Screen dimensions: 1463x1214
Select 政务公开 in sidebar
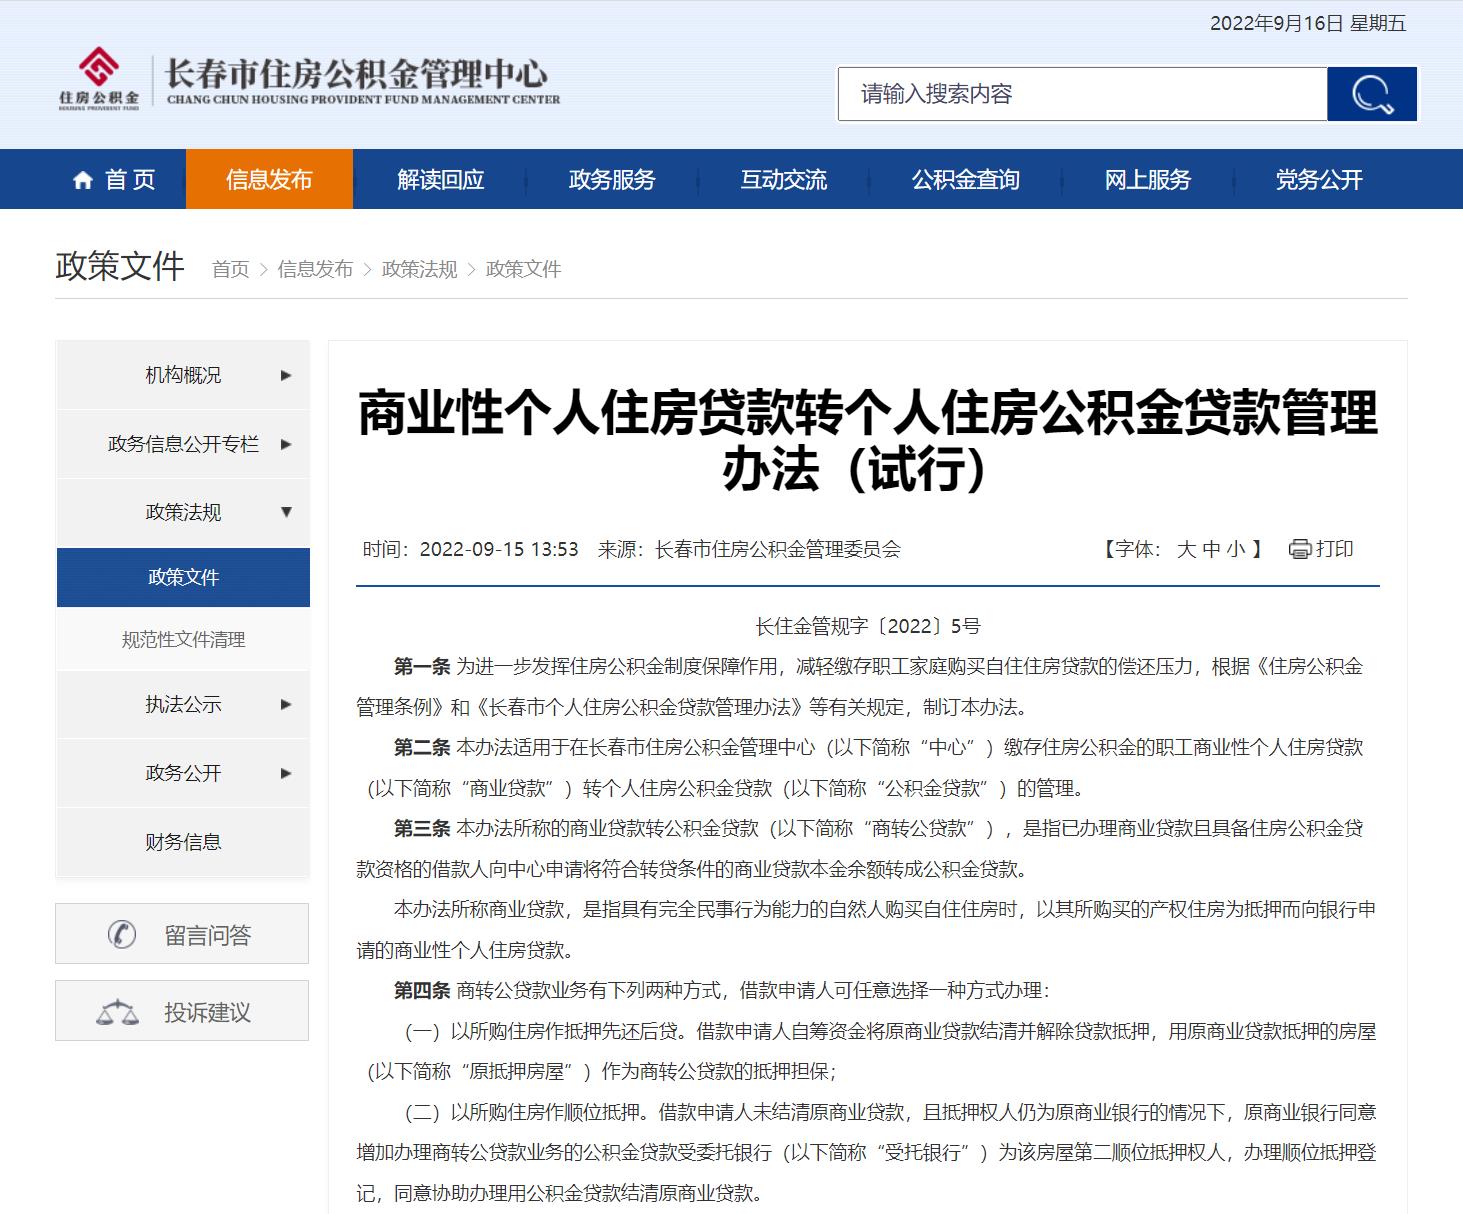[x=183, y=773]
